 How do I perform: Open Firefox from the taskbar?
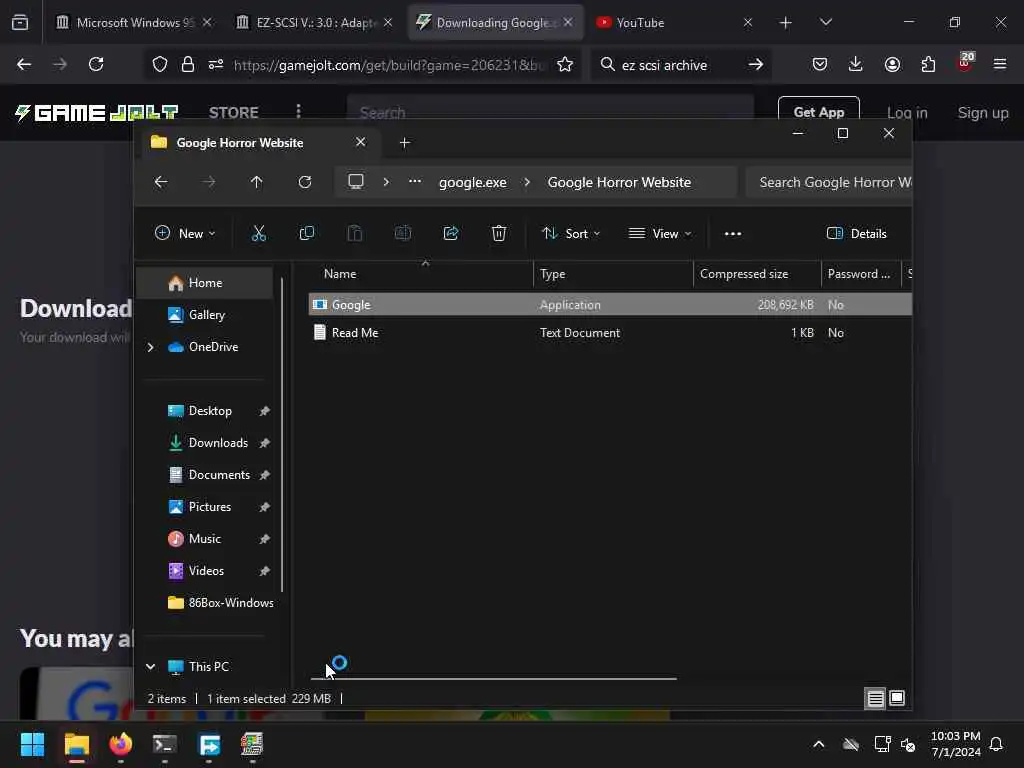pos(120,744)
